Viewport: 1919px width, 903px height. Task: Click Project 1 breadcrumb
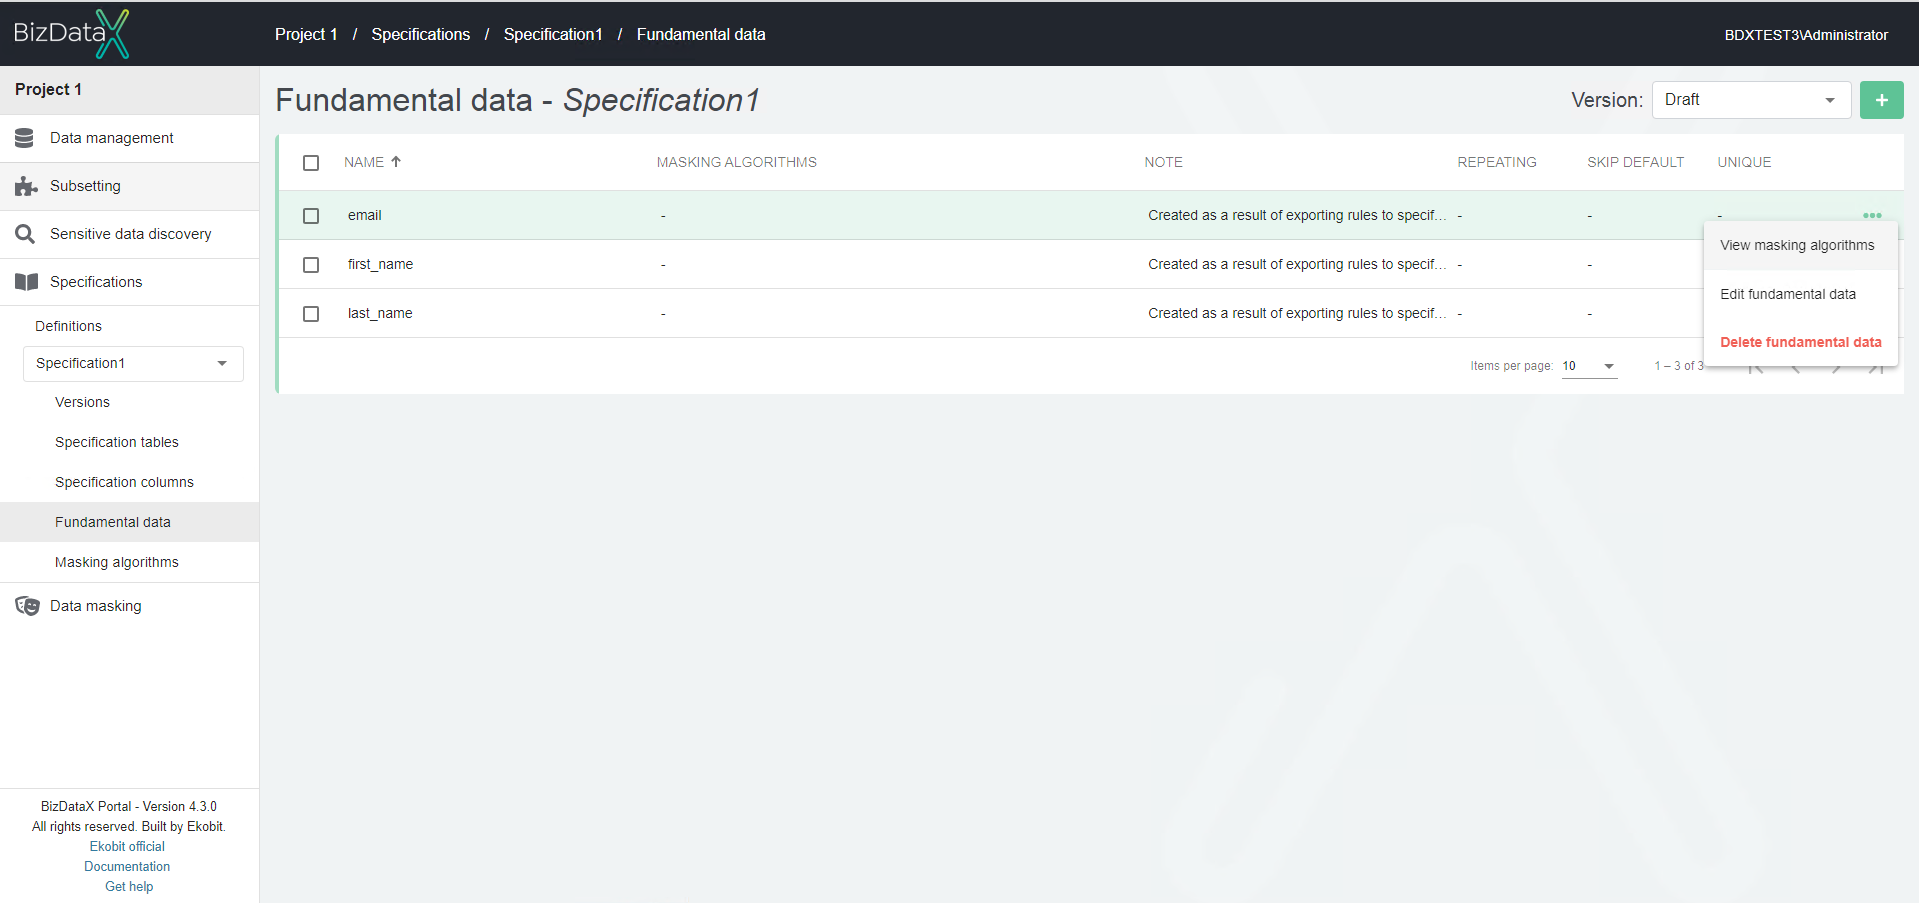(306, 34)
